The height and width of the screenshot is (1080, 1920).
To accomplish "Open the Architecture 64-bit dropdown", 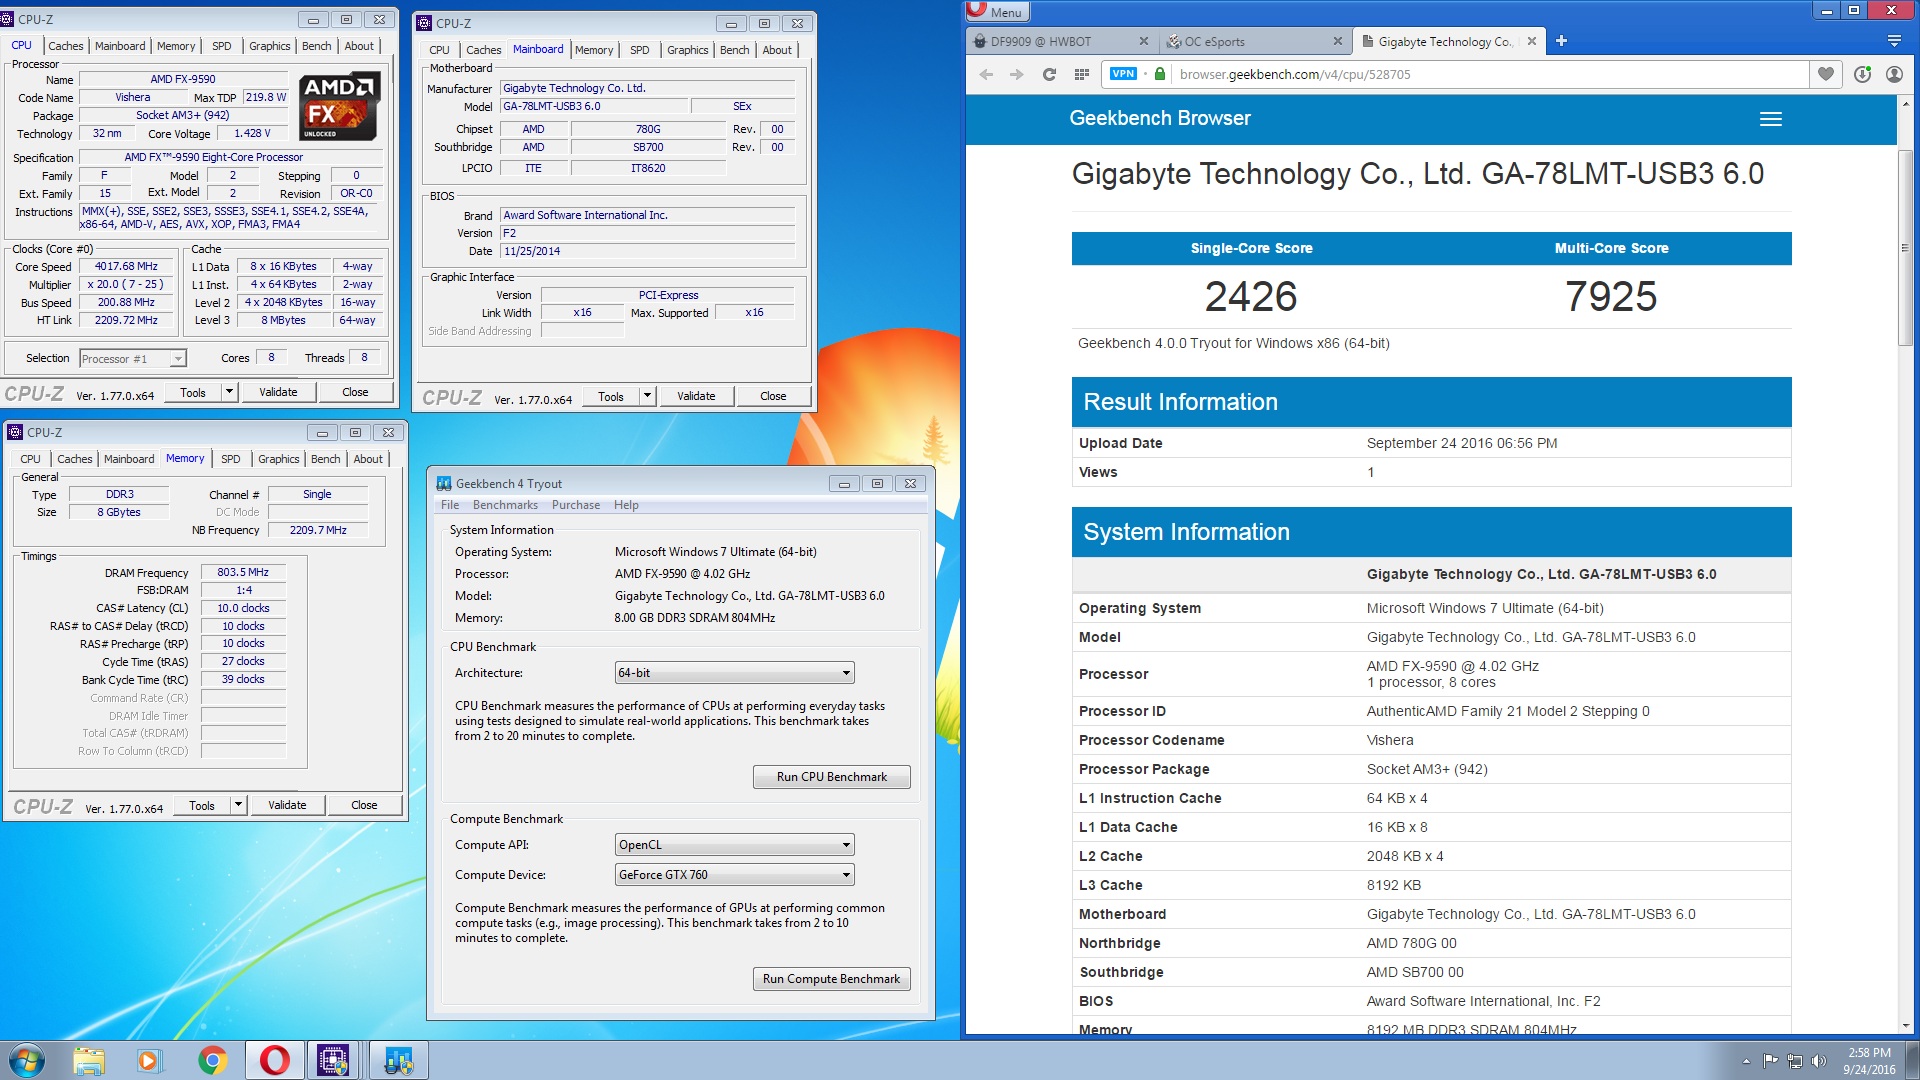I will coord(735,673).
